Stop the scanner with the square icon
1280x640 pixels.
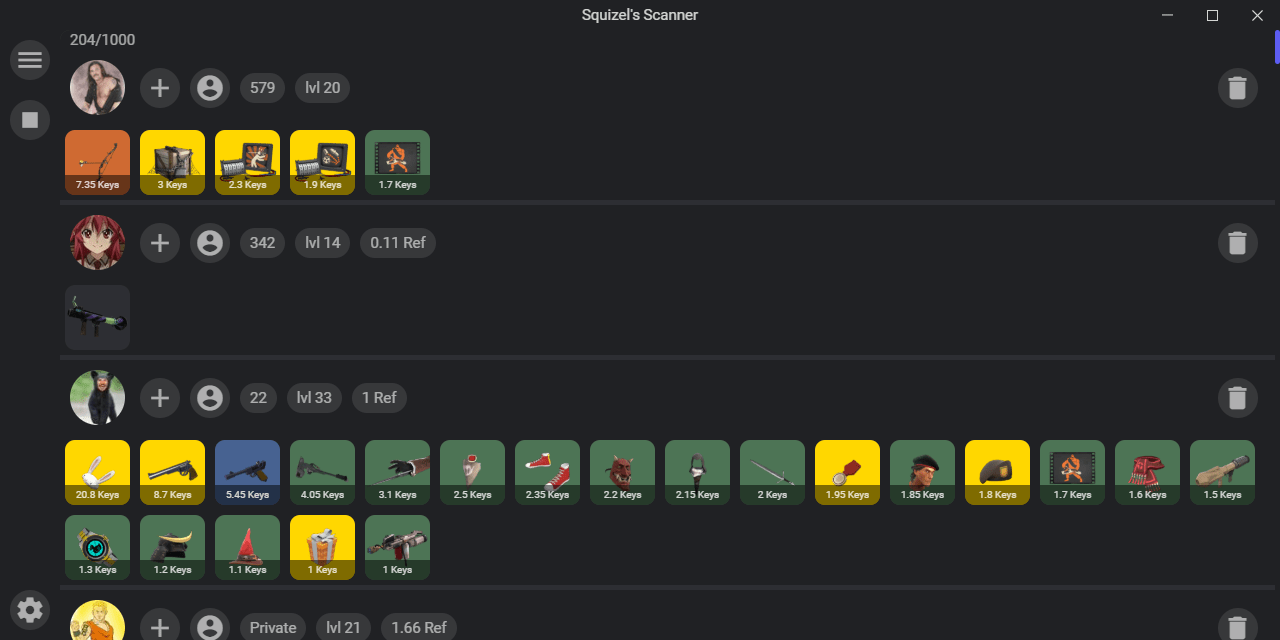(x=30, y=120)
